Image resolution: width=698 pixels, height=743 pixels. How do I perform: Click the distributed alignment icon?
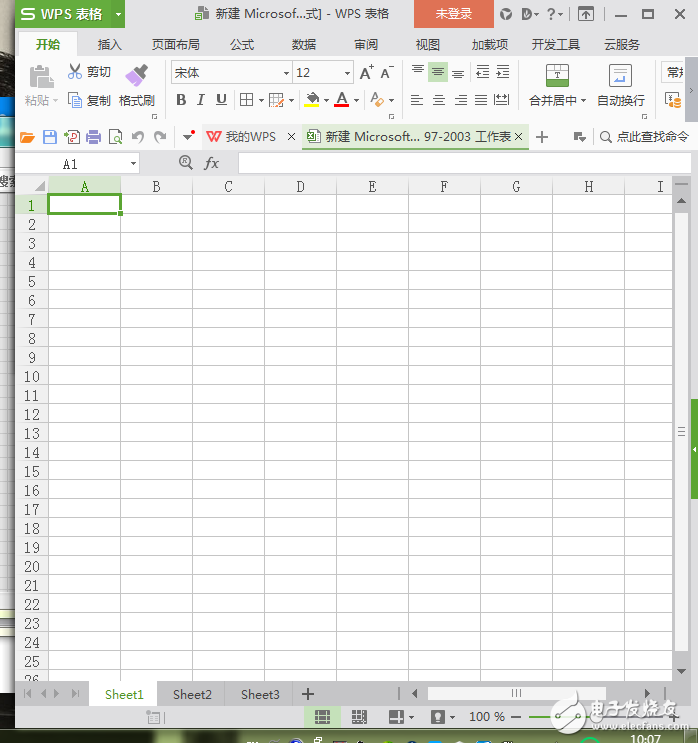[501, 100]
